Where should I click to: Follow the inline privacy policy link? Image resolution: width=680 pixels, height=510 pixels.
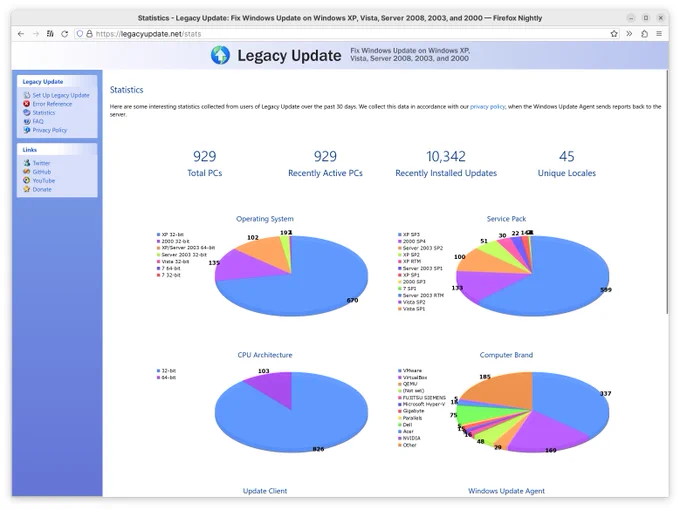(487, 106)
